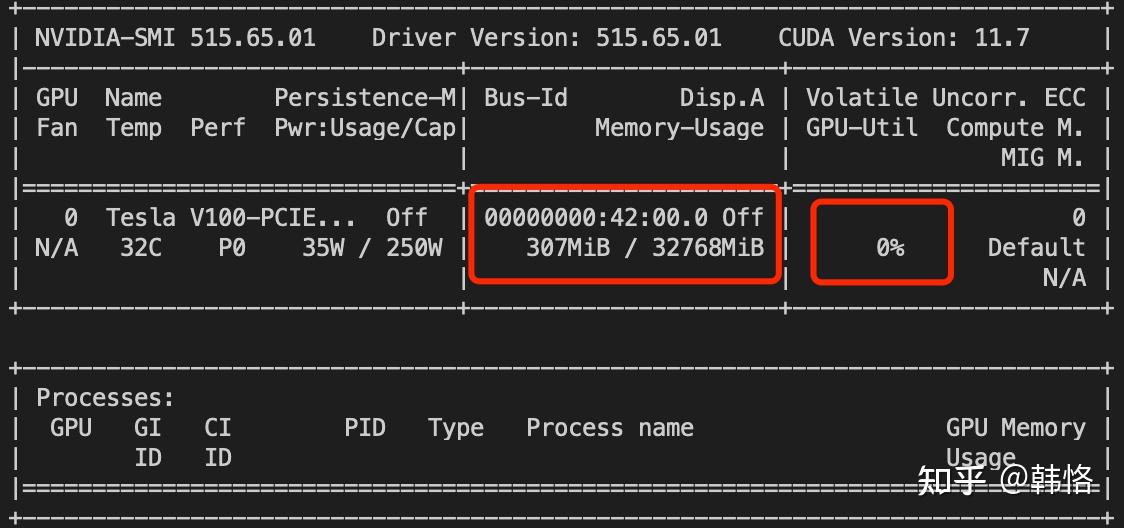The width and height of the screenshot is (1124, 528).
Task: Click the Persistence-M column header
Action: (x=365, y=97)
